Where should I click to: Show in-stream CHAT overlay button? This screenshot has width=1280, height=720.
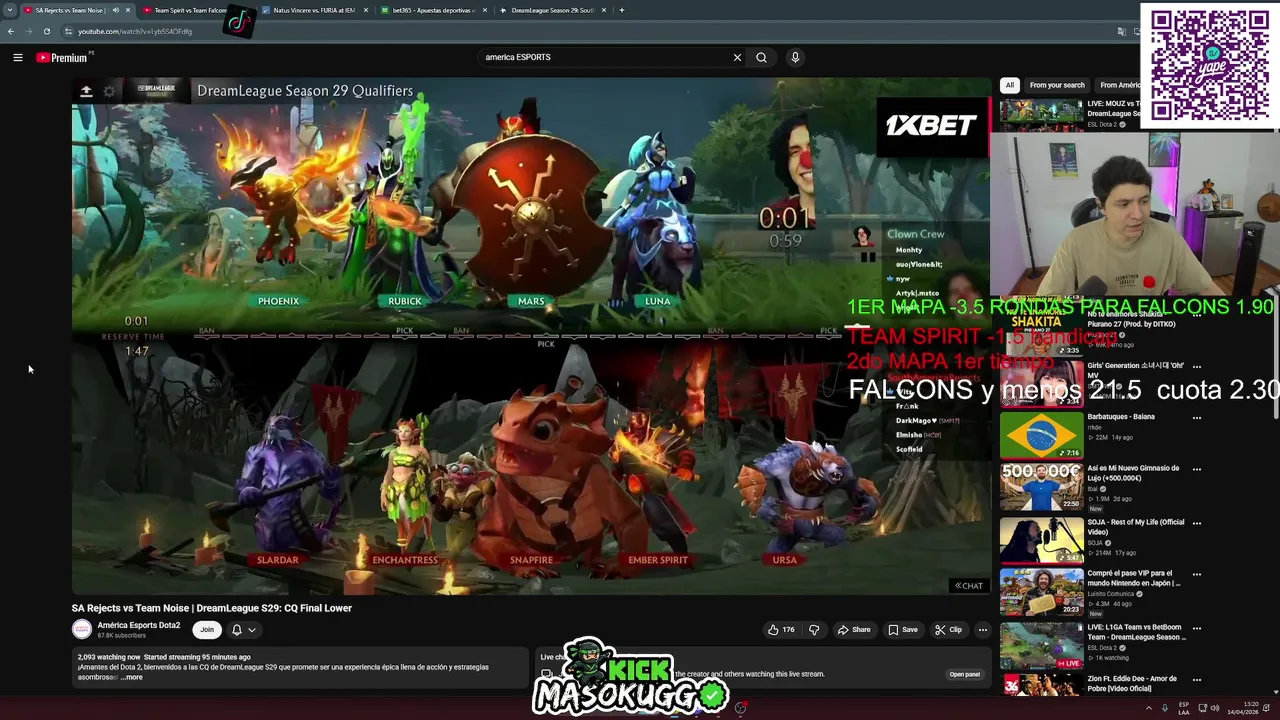tap(969, 586)
